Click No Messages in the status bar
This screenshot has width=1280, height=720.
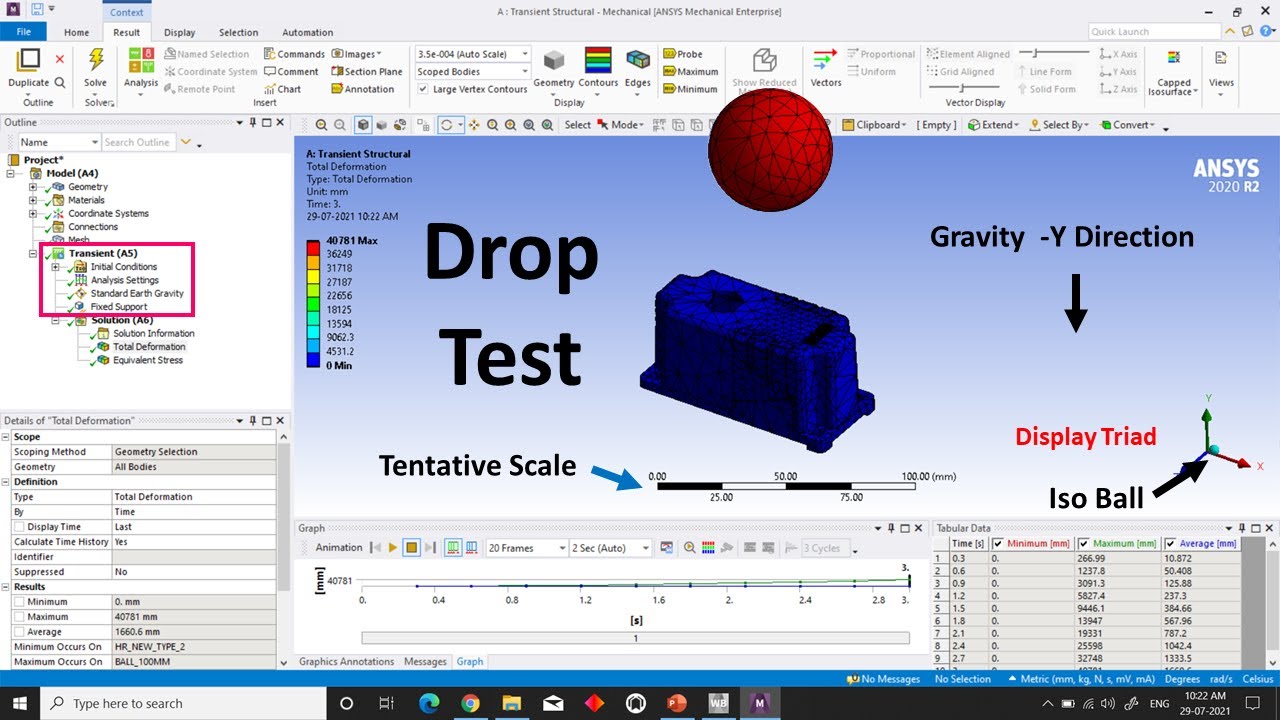883,679
